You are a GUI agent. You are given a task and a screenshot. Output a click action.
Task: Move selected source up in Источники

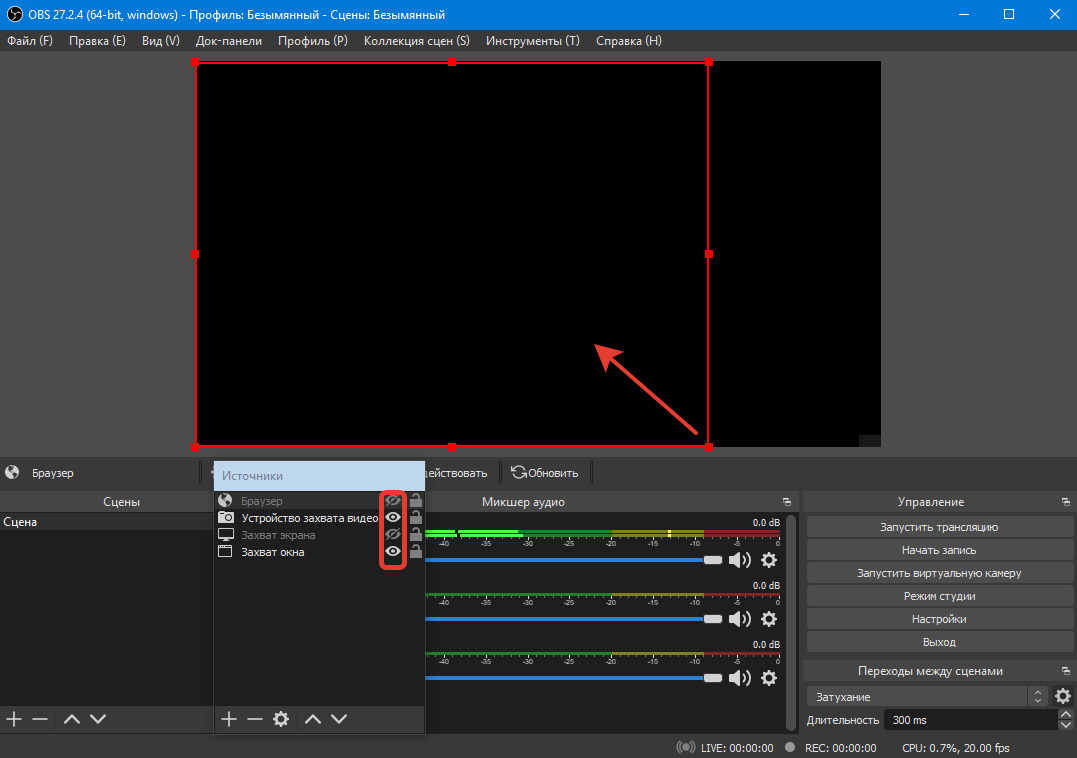(313, 719)
